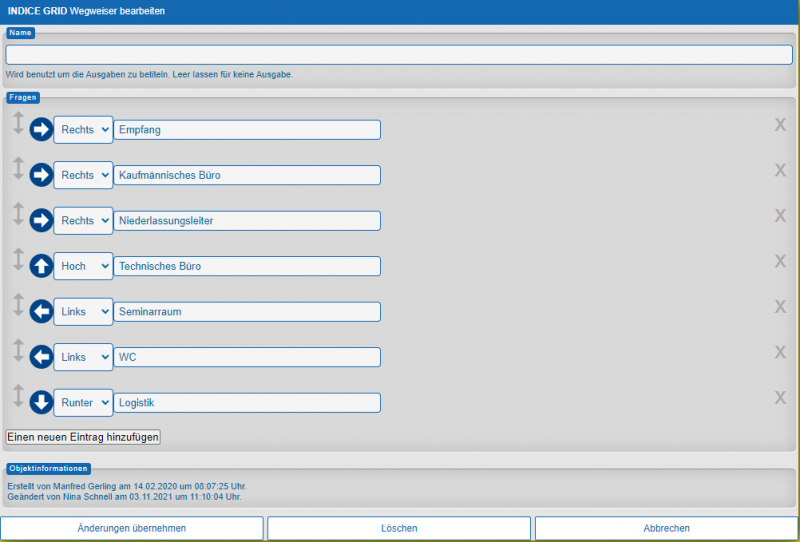Edit the Logistik text field
This screenshot has width=800, height=542.
pyautogui.click(x=247, y=402)
